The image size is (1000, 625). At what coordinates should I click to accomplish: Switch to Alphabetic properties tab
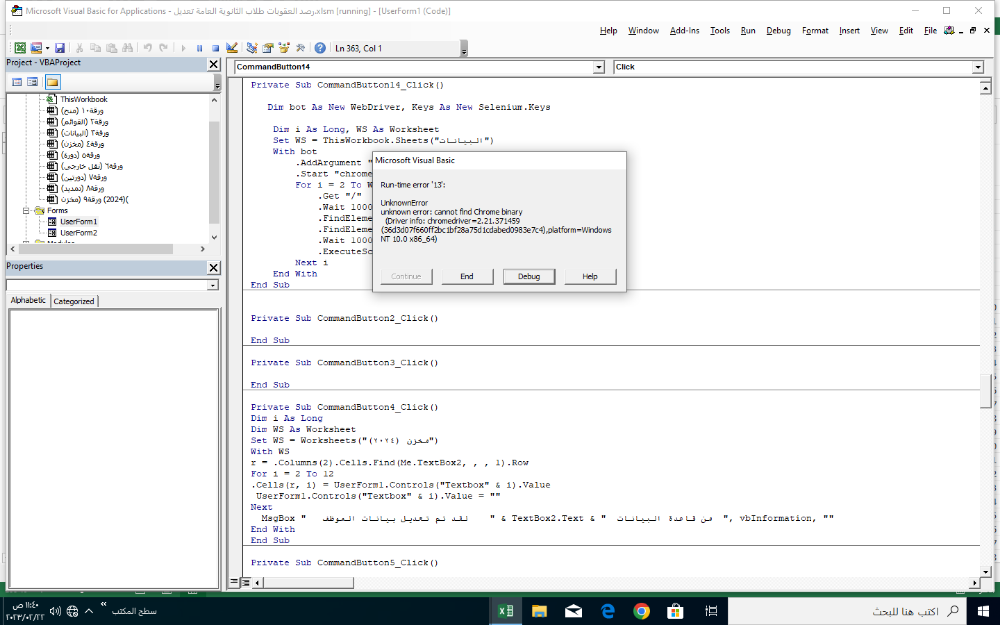point(28,300)
